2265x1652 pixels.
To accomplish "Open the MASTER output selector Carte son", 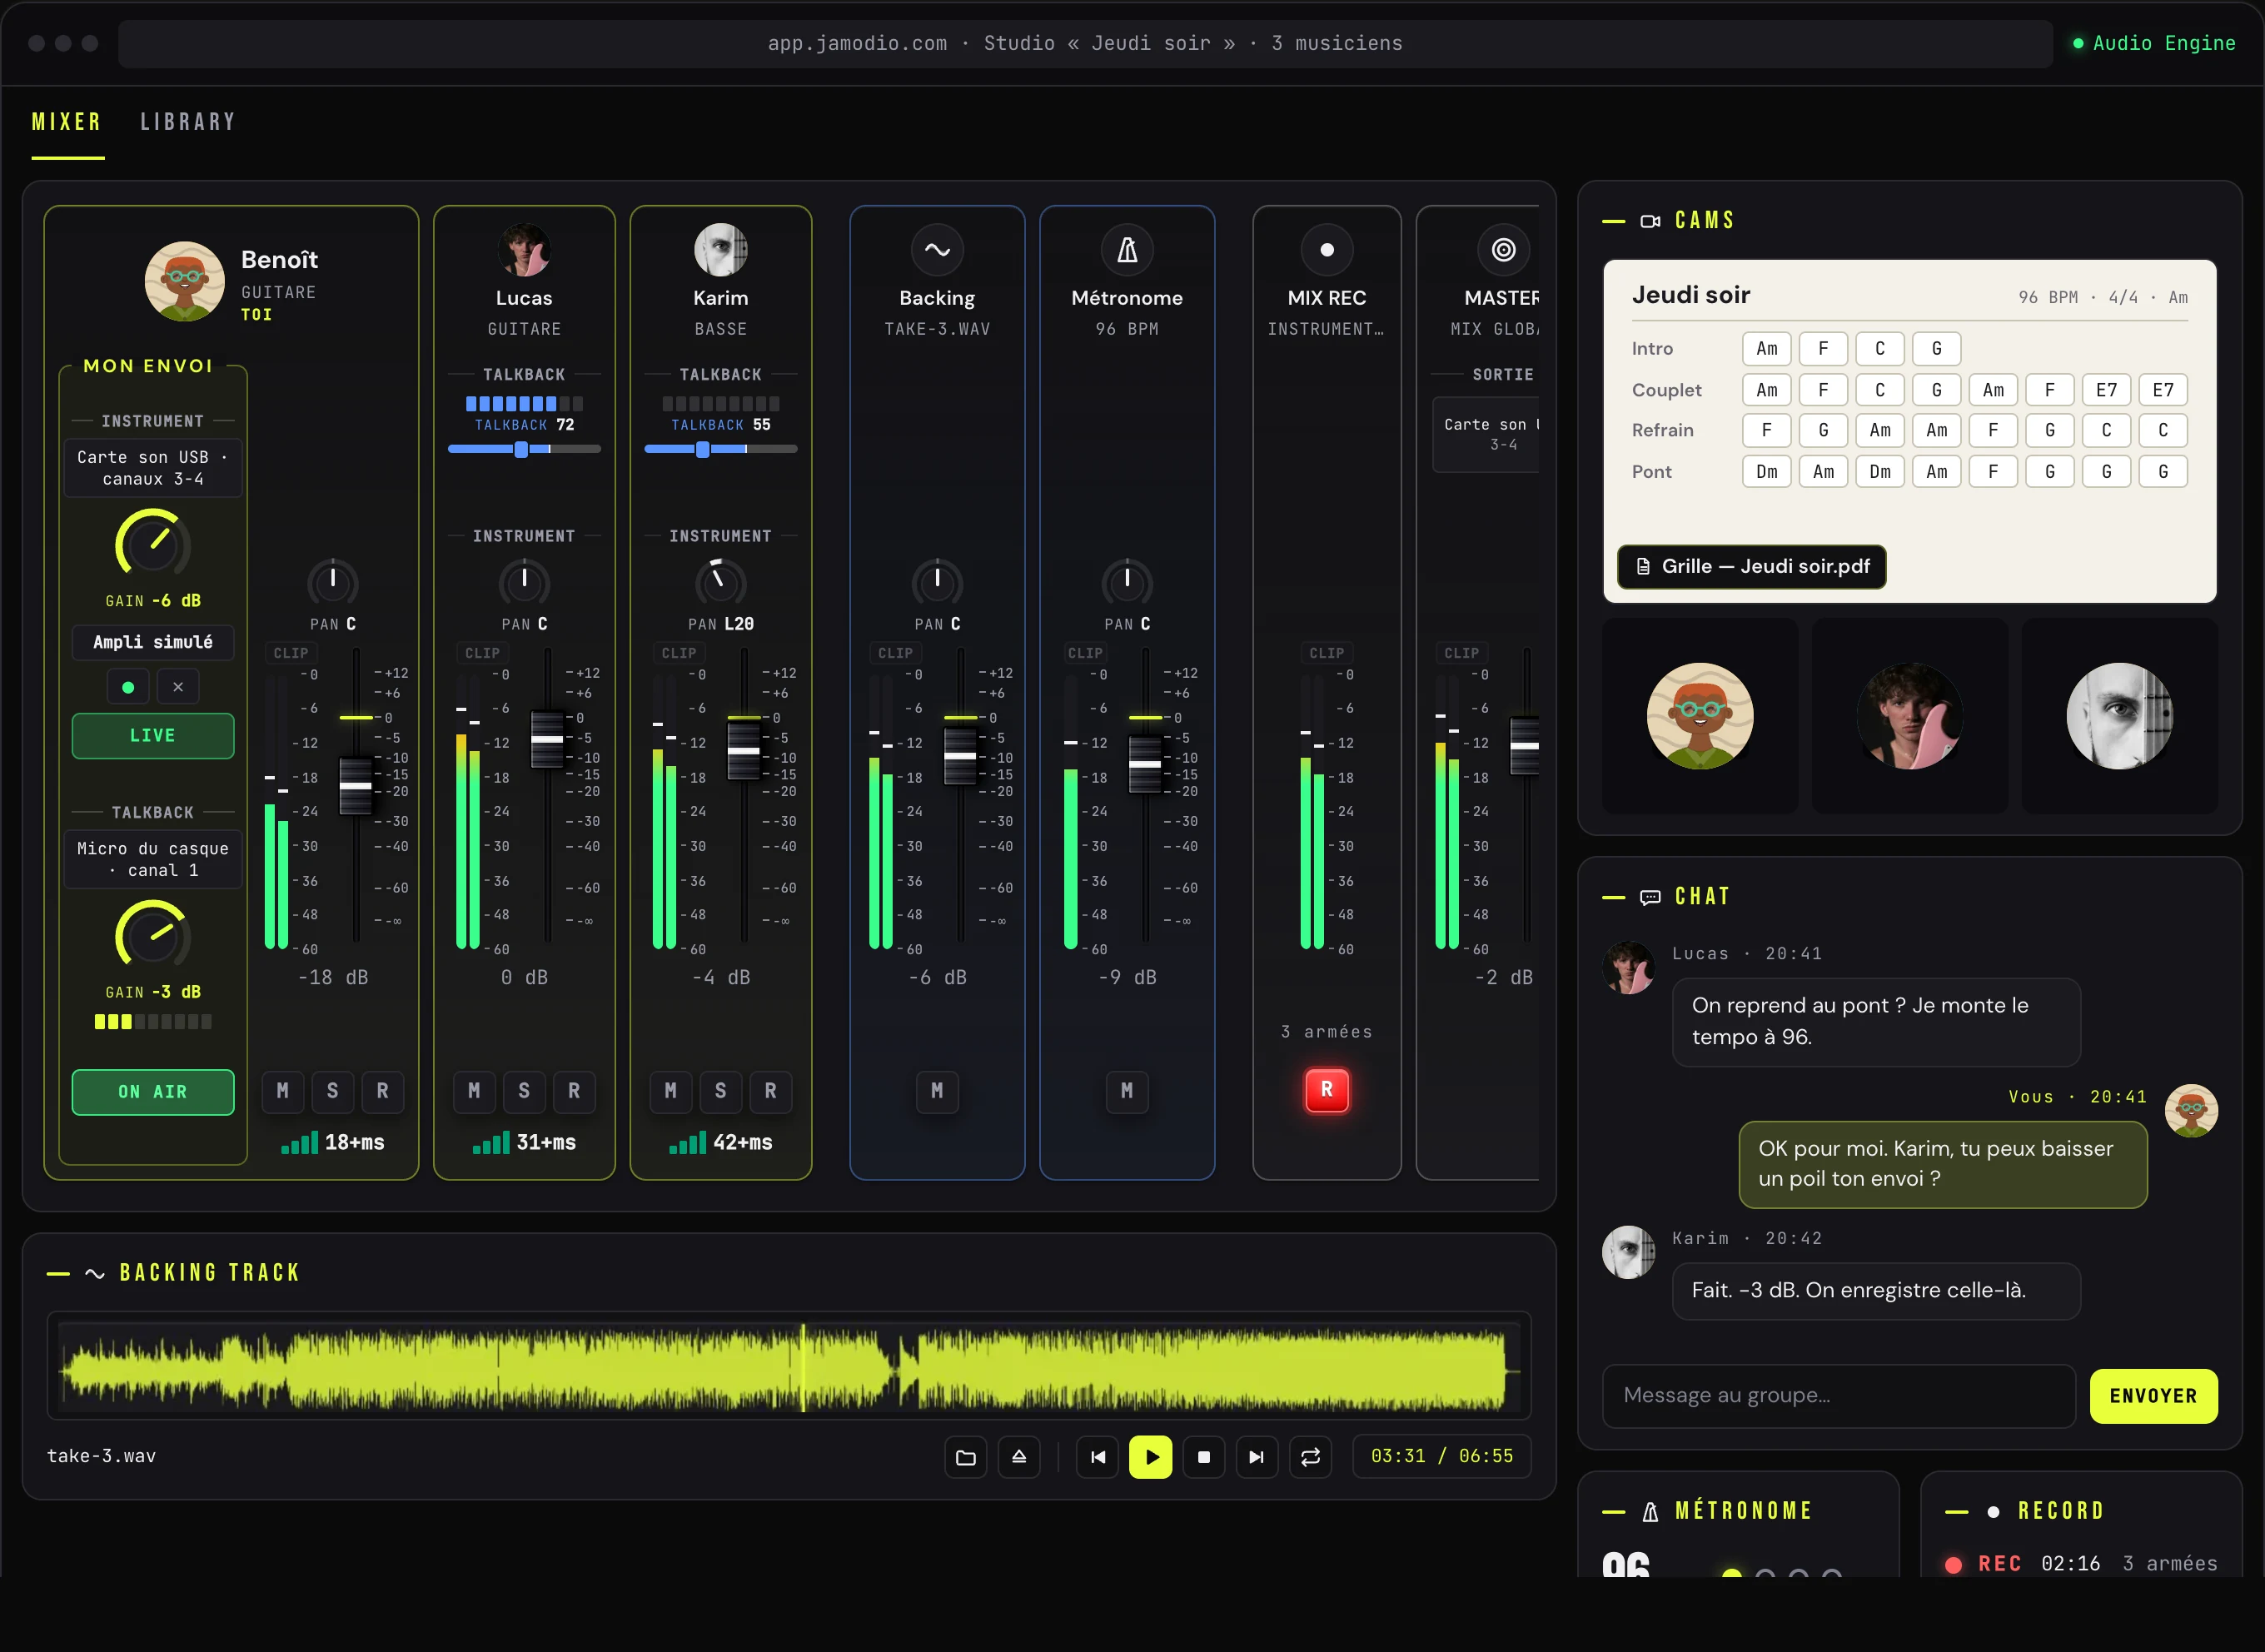I will (1487, 435).
